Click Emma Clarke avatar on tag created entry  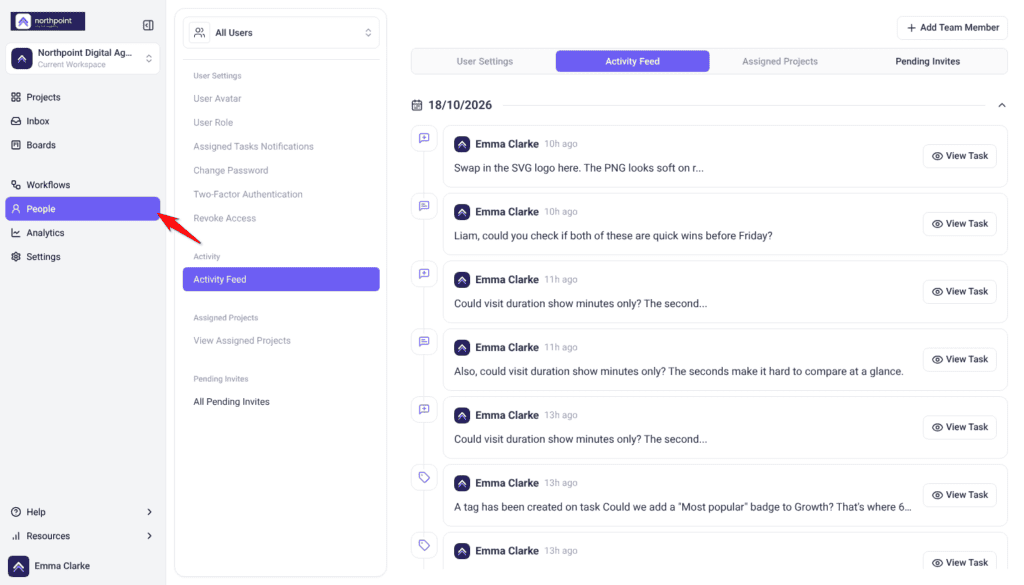coord(462,484)
